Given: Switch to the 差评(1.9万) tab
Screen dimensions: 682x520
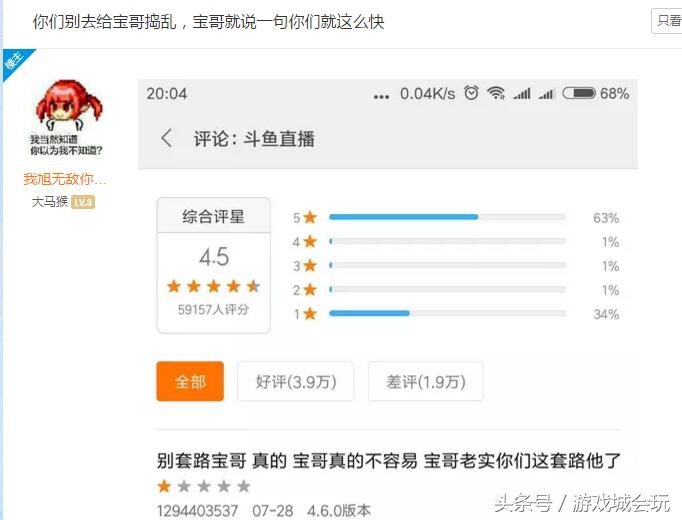Looking at the screenshot, I should coord(425,381).
